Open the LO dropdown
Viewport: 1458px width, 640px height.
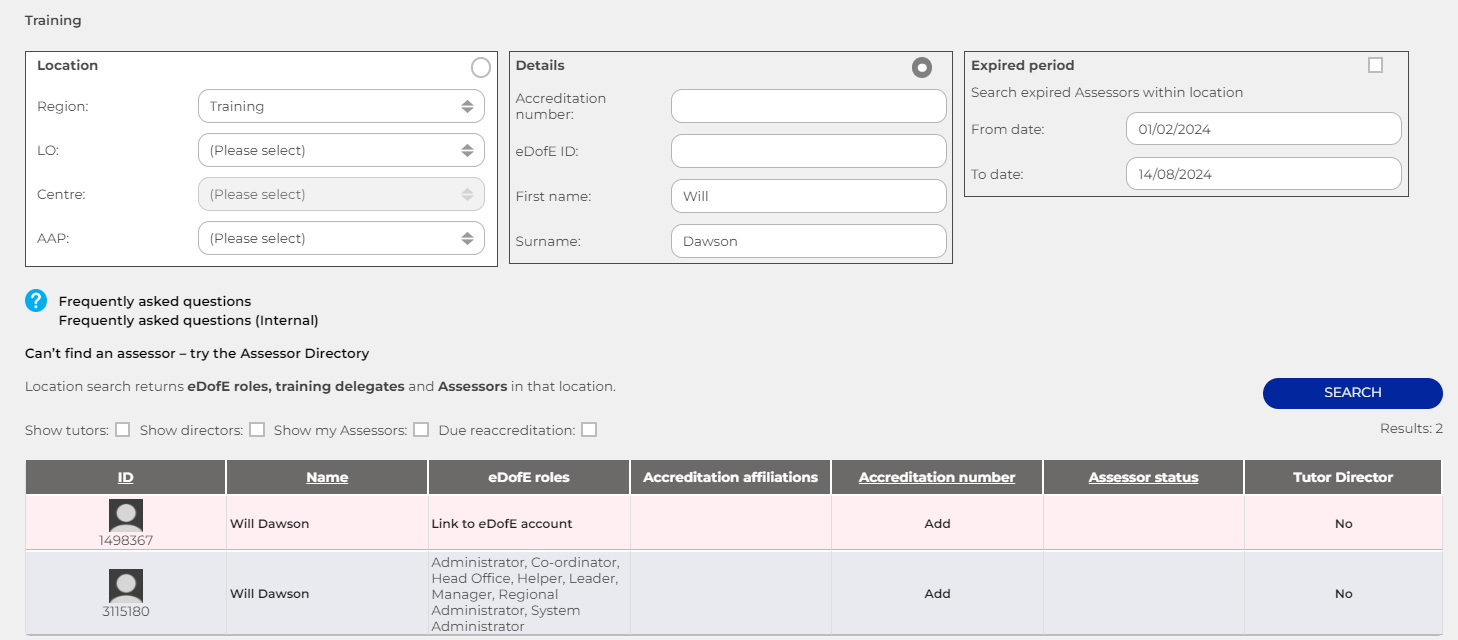pyautogui.click(x=341, y=149)
